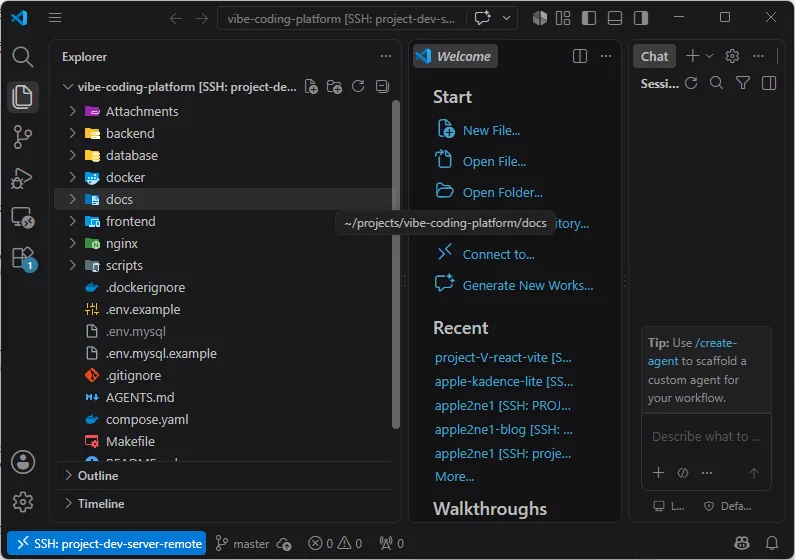Click the send arrow in chat input
Image resolution: width=795 pixels, height=560 pixels.
(754, 473)
